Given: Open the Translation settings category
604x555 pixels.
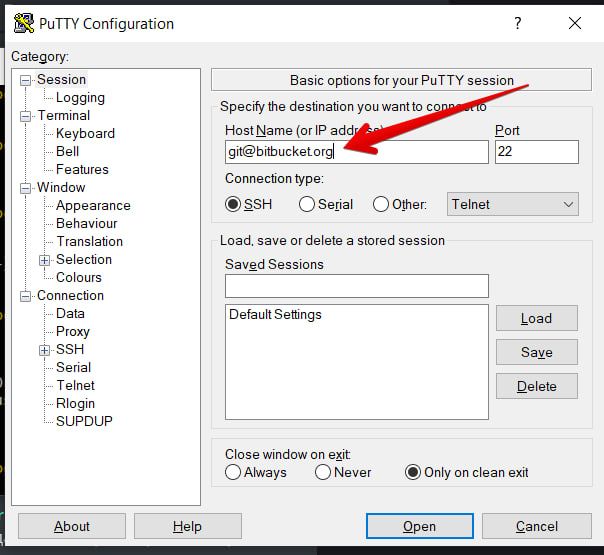Looking at the screenshot, I should click(89, 241).
